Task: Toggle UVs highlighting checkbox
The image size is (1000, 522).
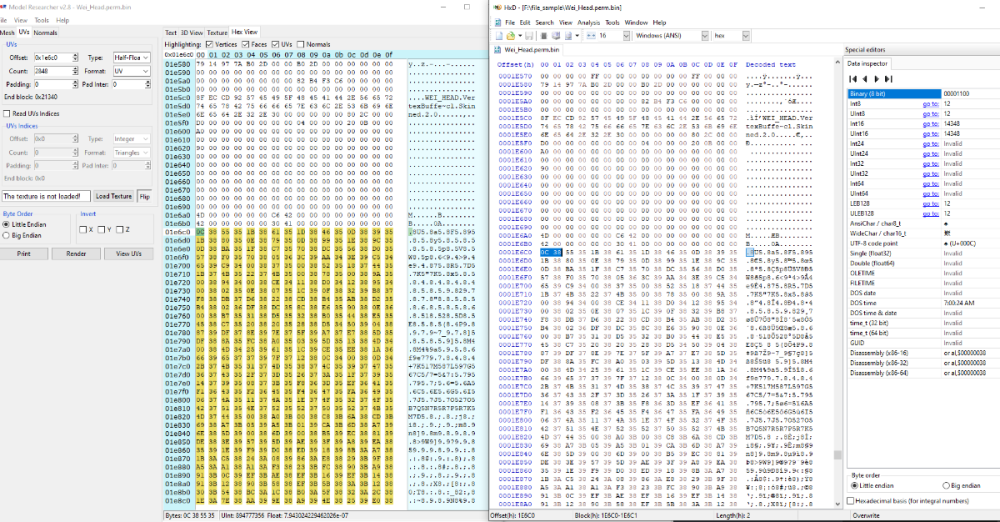Action: [x=276, y=45]
